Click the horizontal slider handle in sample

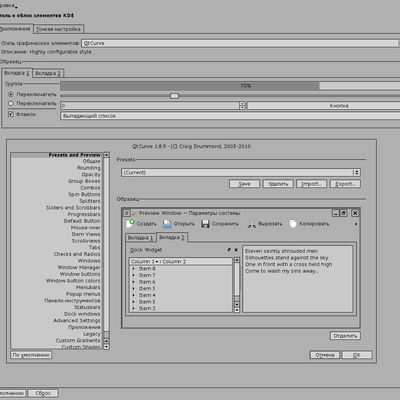(174, 96)
